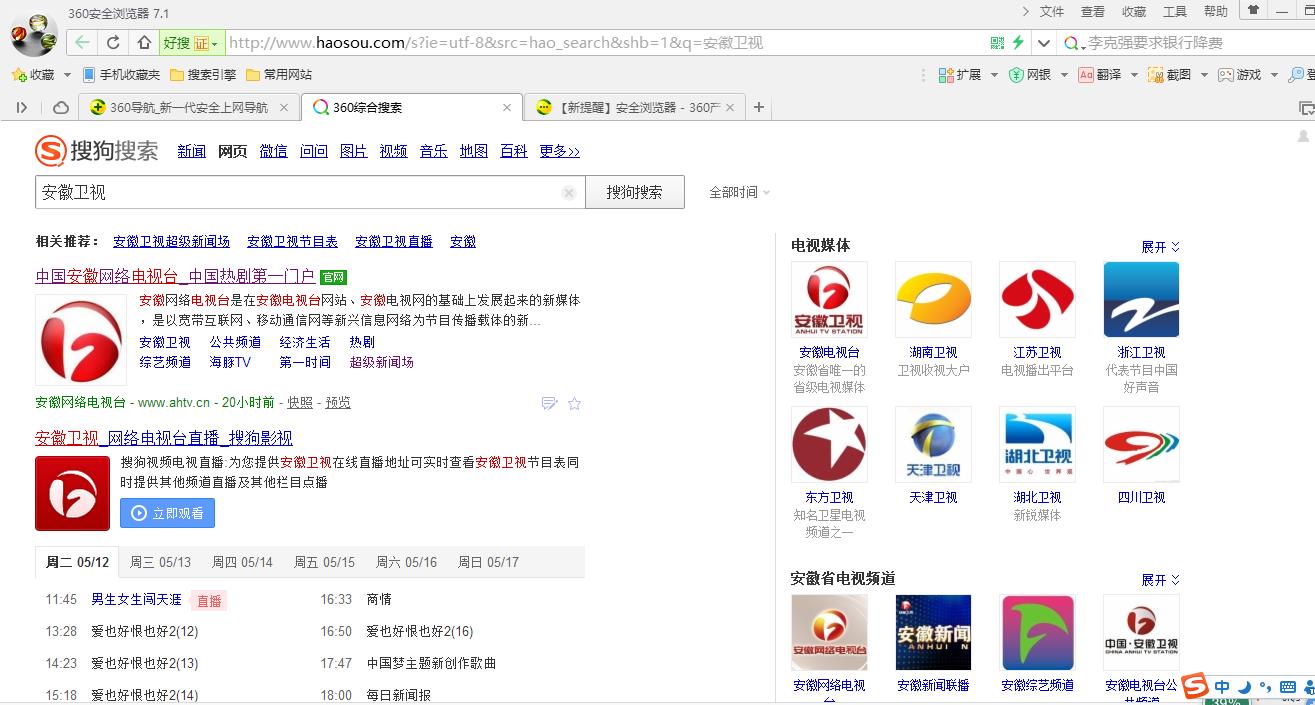The height and width of the screenshot is (705, 1315).
Task: Click the comment icon beside ahtv.cn result
Action: pyautogui.click(x=549, y=403)
